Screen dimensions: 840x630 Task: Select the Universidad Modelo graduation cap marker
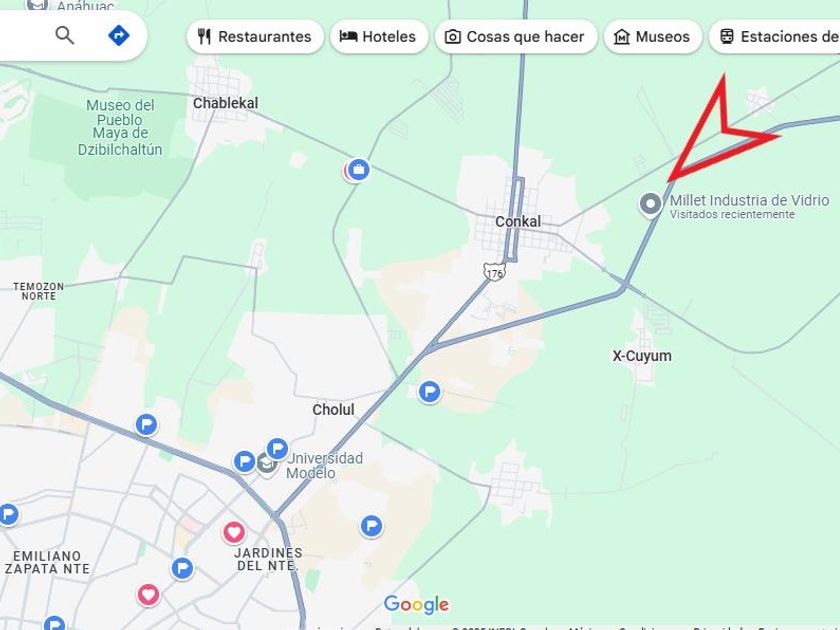(266, 464)
